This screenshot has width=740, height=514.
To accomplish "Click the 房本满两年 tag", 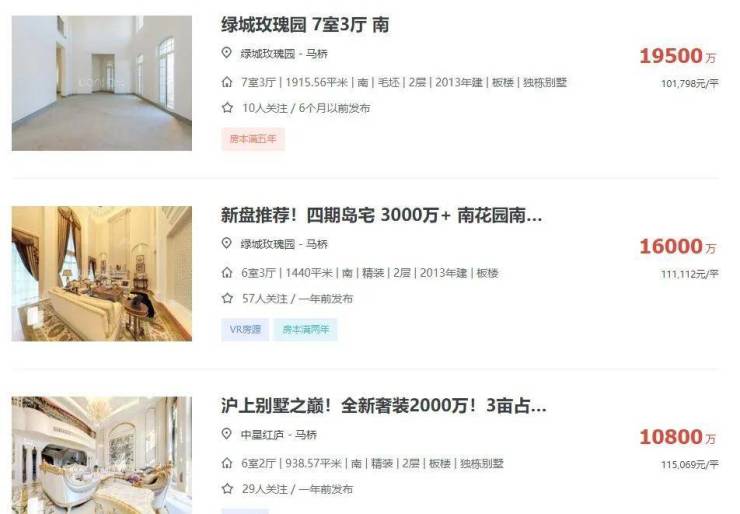I will 305,329.
